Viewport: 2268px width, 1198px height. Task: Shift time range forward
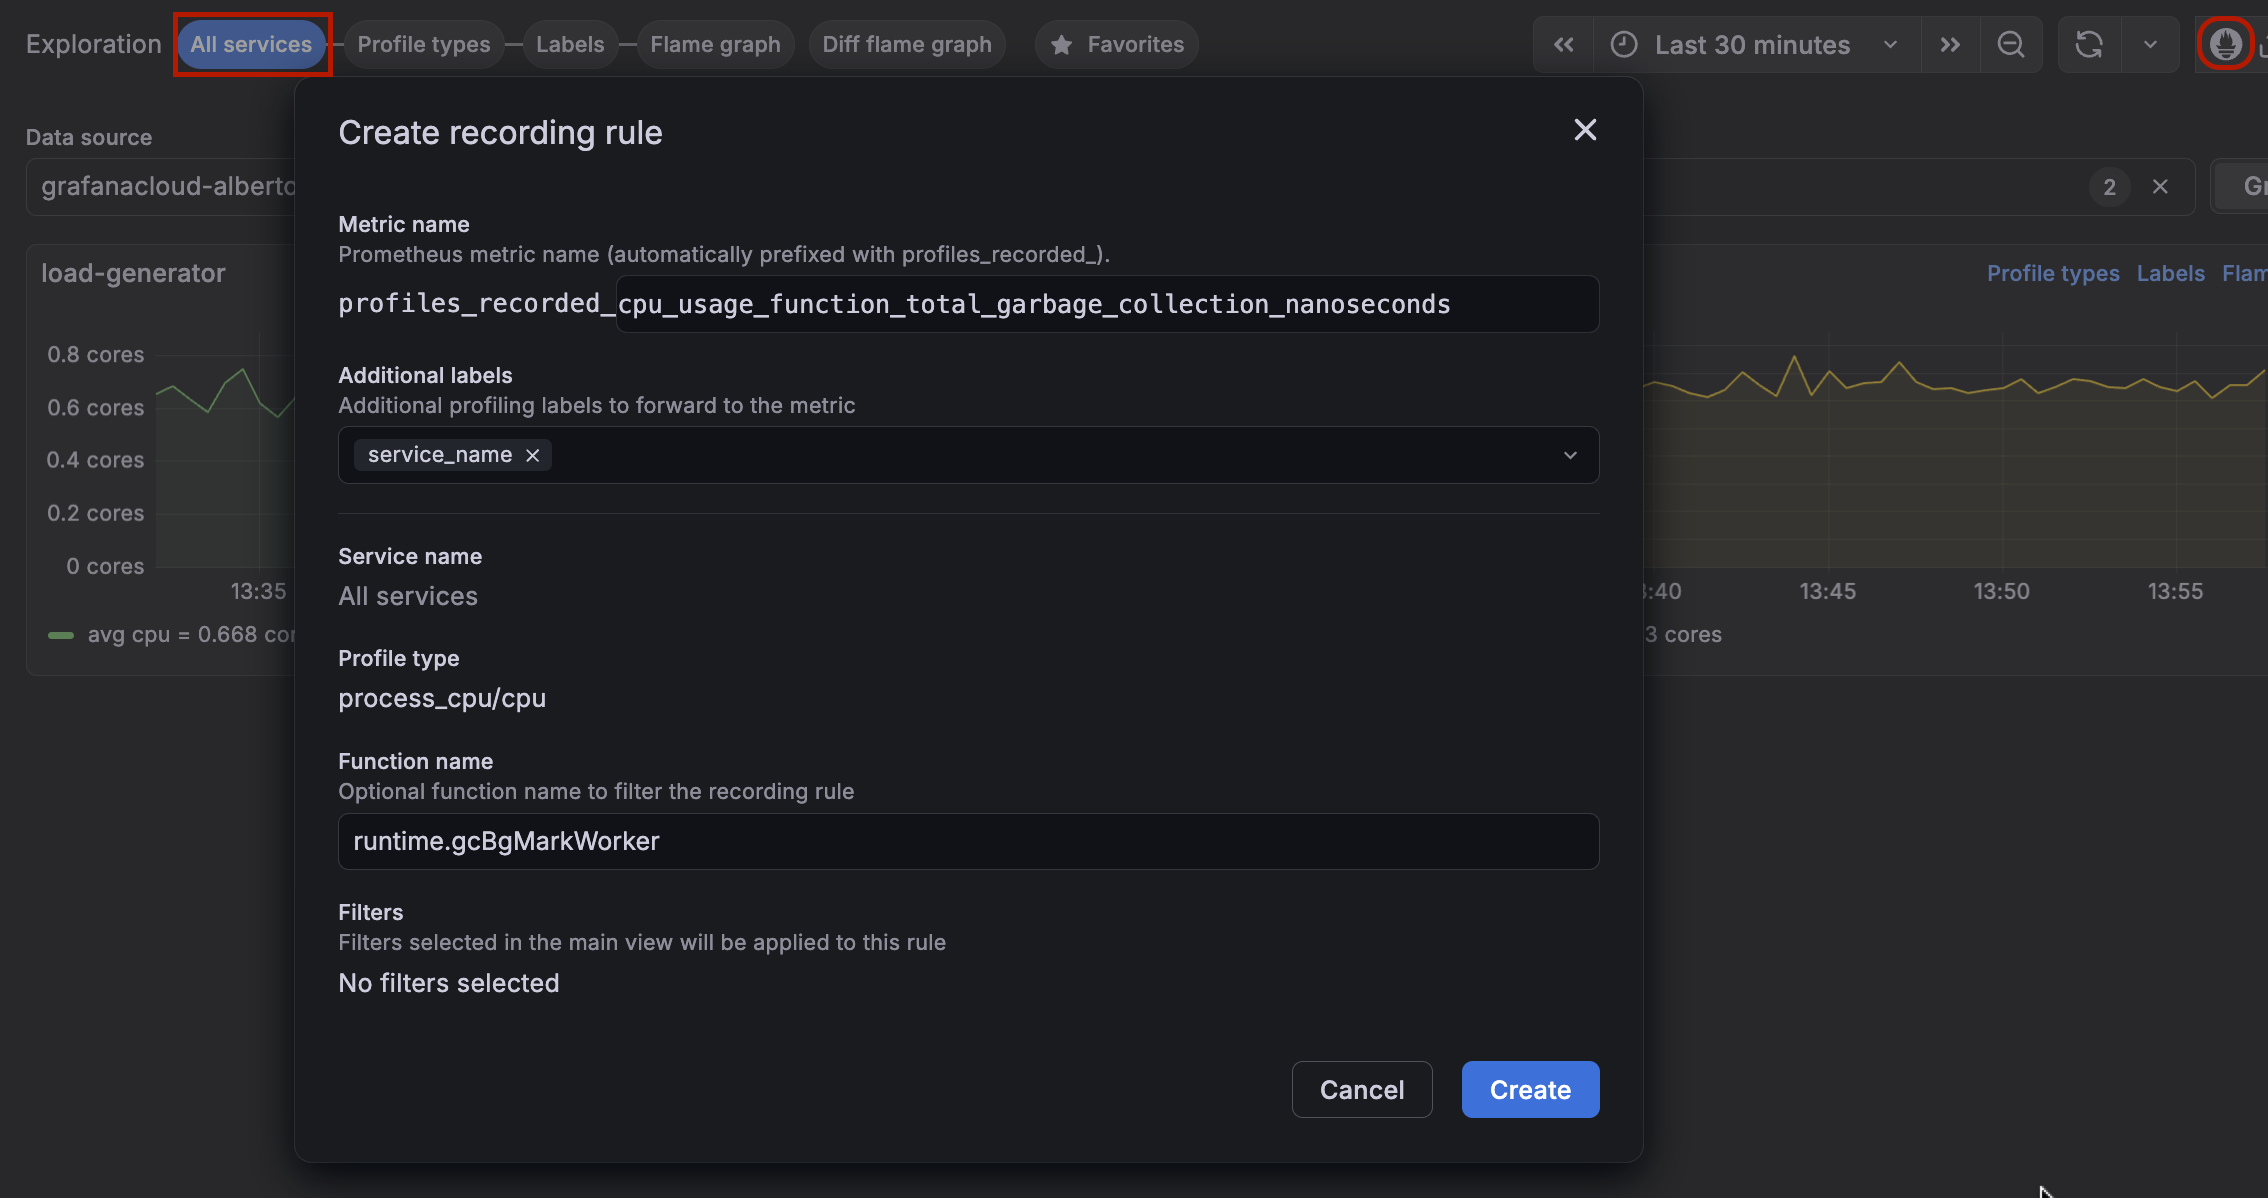[x=1949, y=45]
